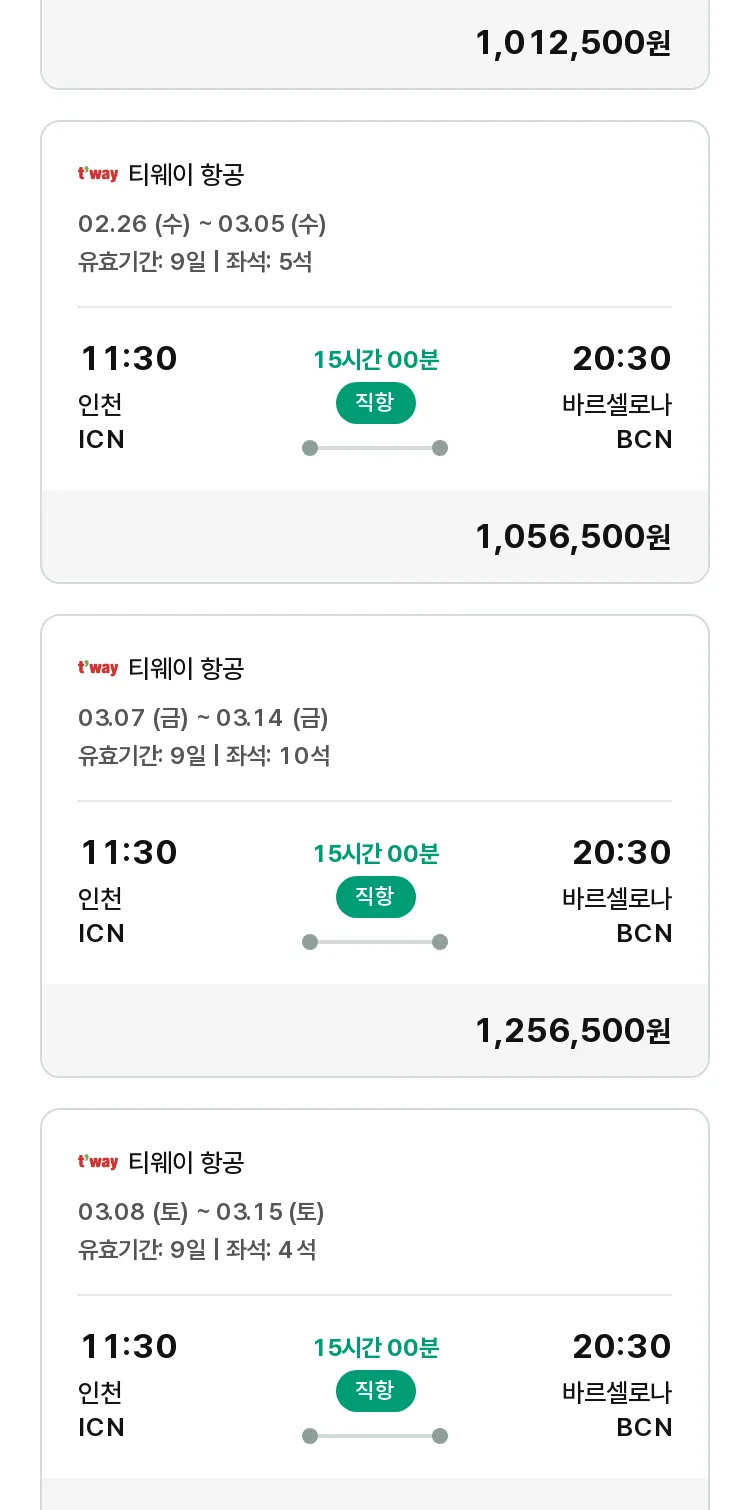Select the 1,012,500원 fare at top
This screenshot has height=1510, width=750.
[573, 43]
